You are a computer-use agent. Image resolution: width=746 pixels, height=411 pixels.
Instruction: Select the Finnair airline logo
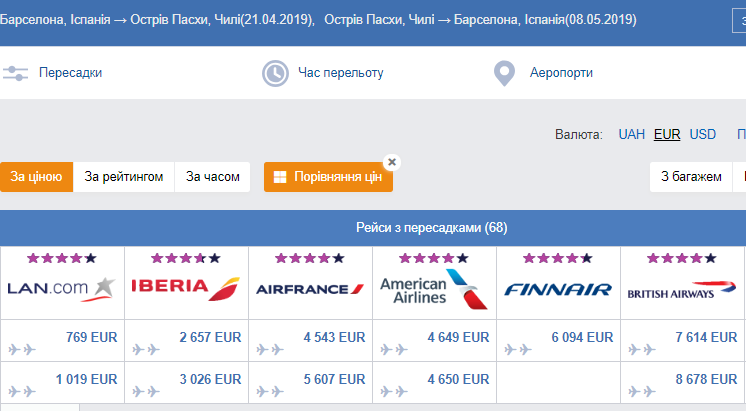[x=558, y=289]
